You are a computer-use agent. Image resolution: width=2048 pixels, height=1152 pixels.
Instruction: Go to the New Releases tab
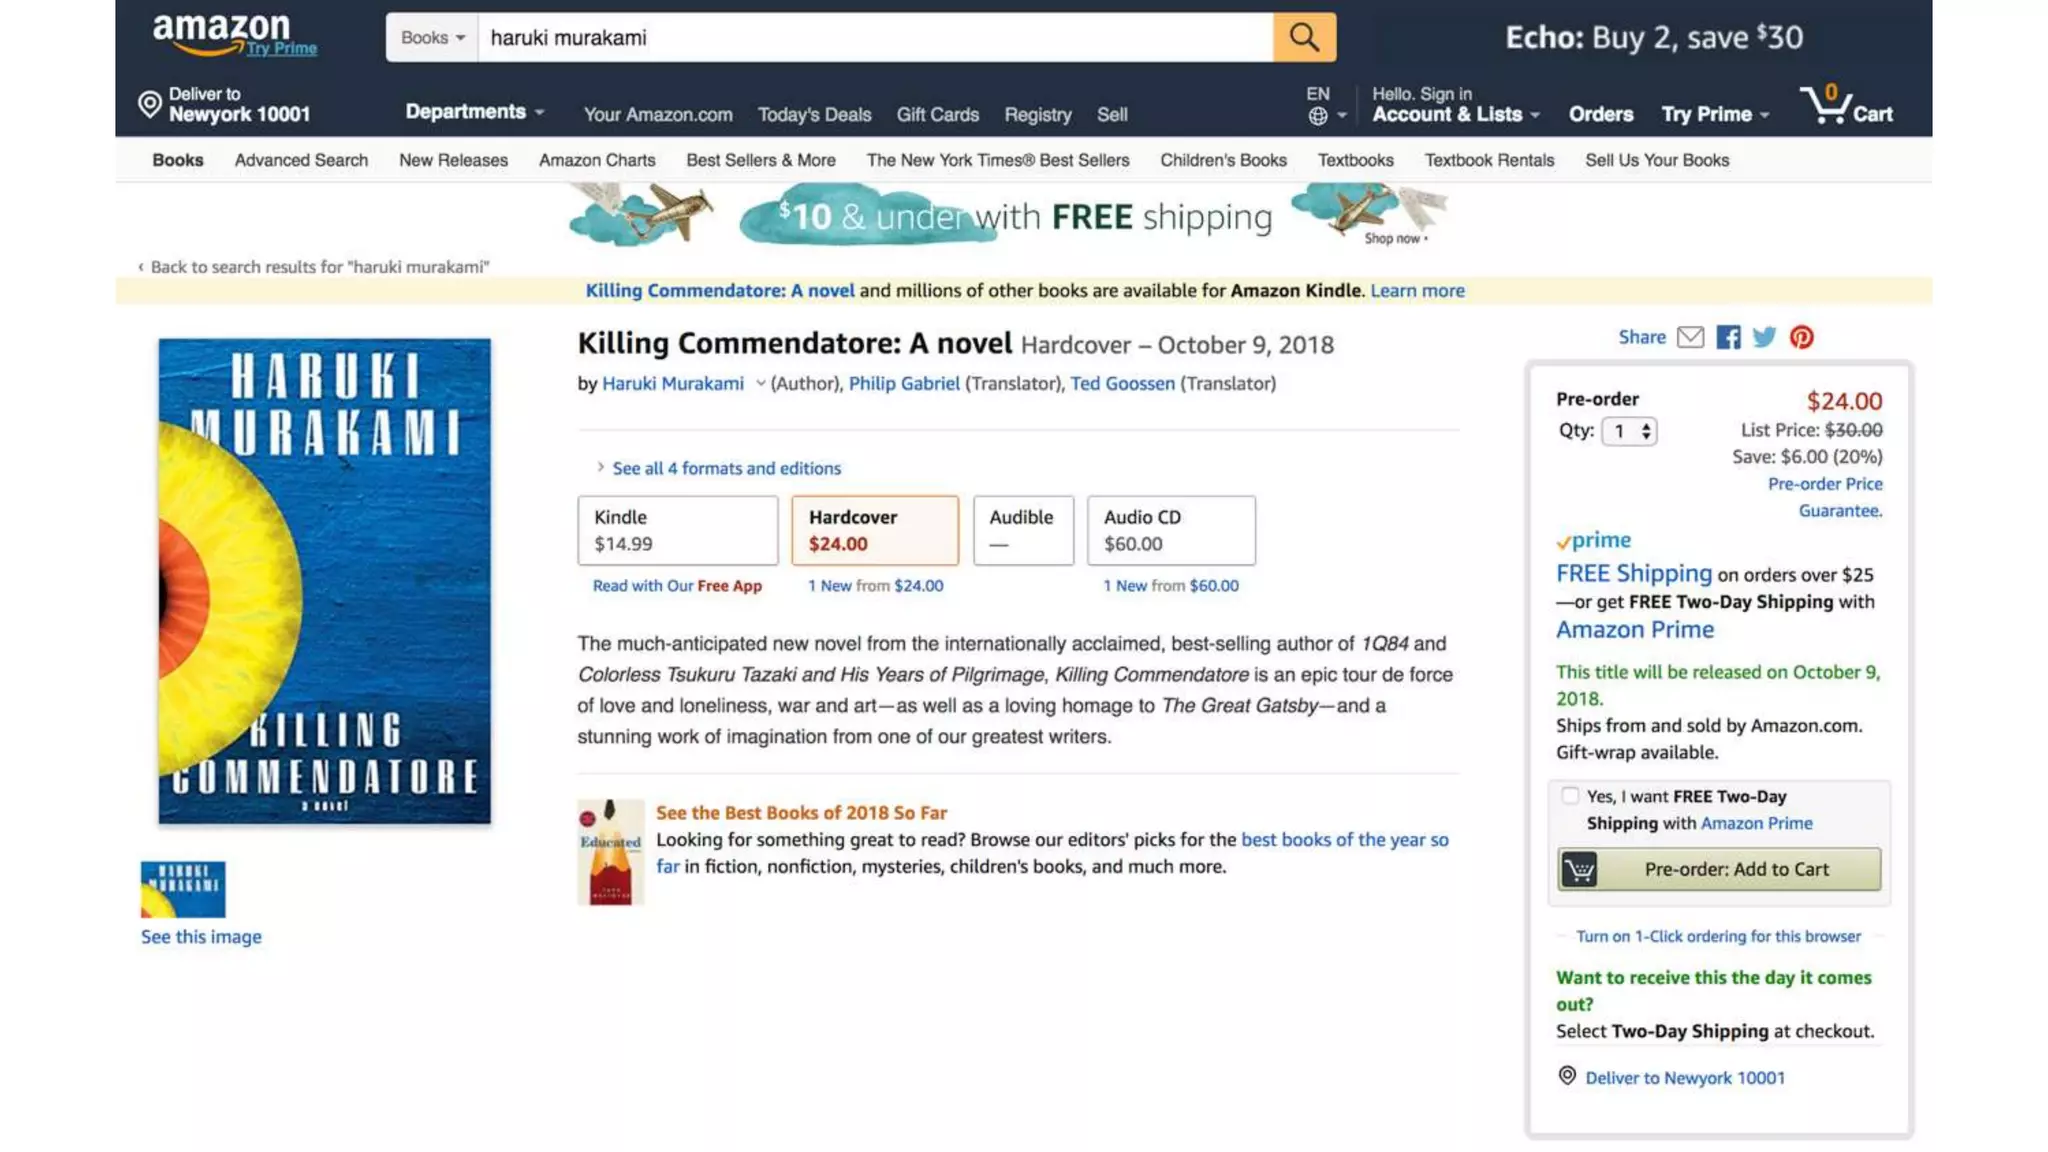[453, 160]
